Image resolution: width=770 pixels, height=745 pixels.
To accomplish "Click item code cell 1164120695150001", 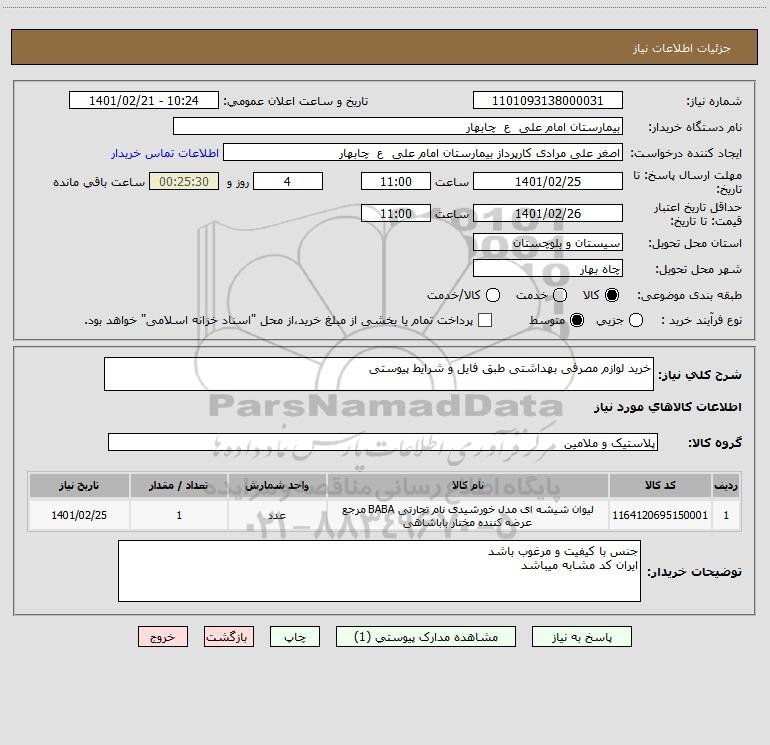I will coord(660,515).
